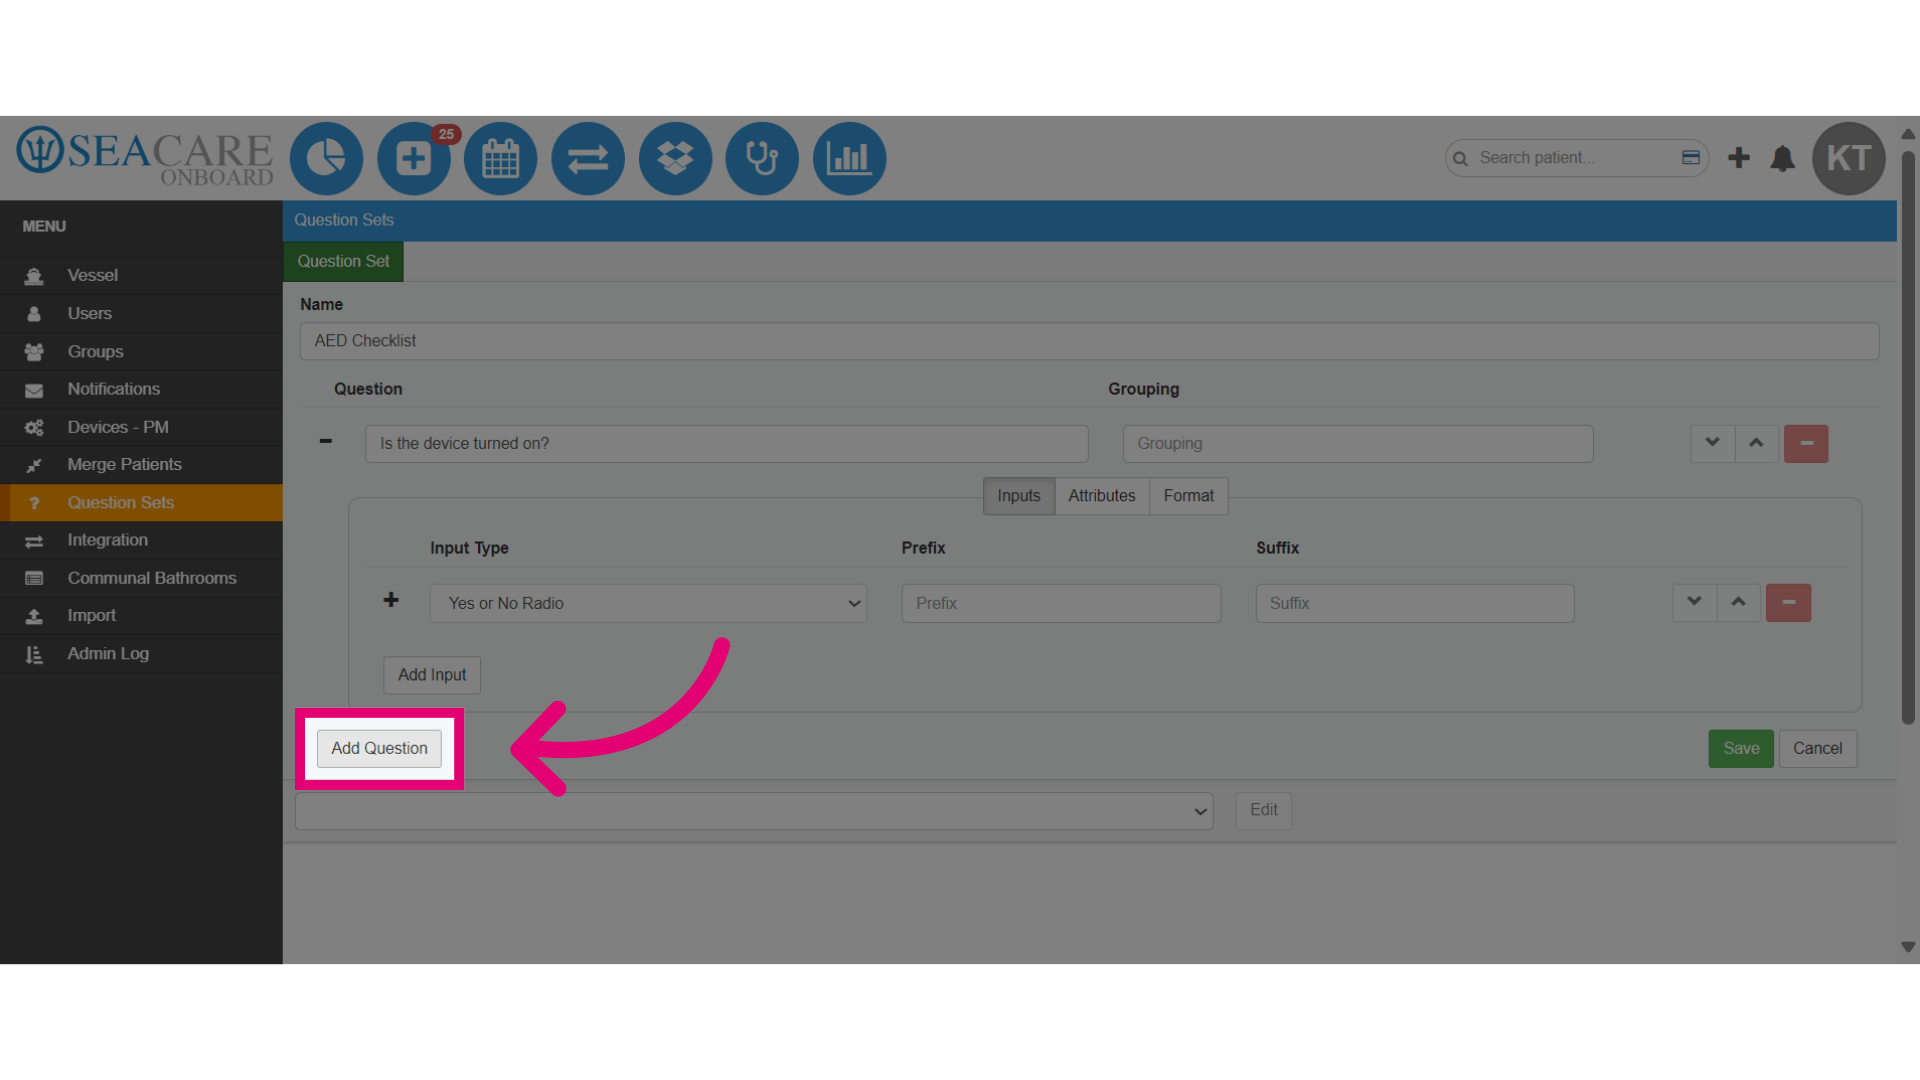The image size is (1920, 1080).
Task: Switch to the Inputs tab
Action: click(x=1018, y=496)
